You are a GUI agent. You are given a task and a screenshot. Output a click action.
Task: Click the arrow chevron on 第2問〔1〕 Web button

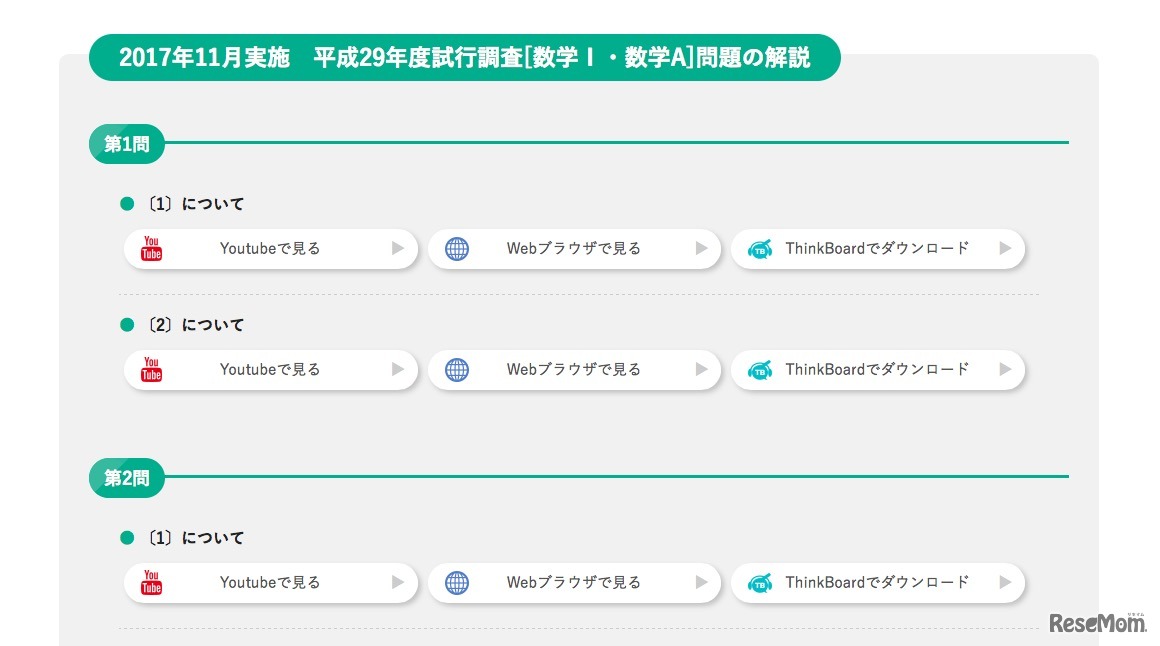[702, 582]
